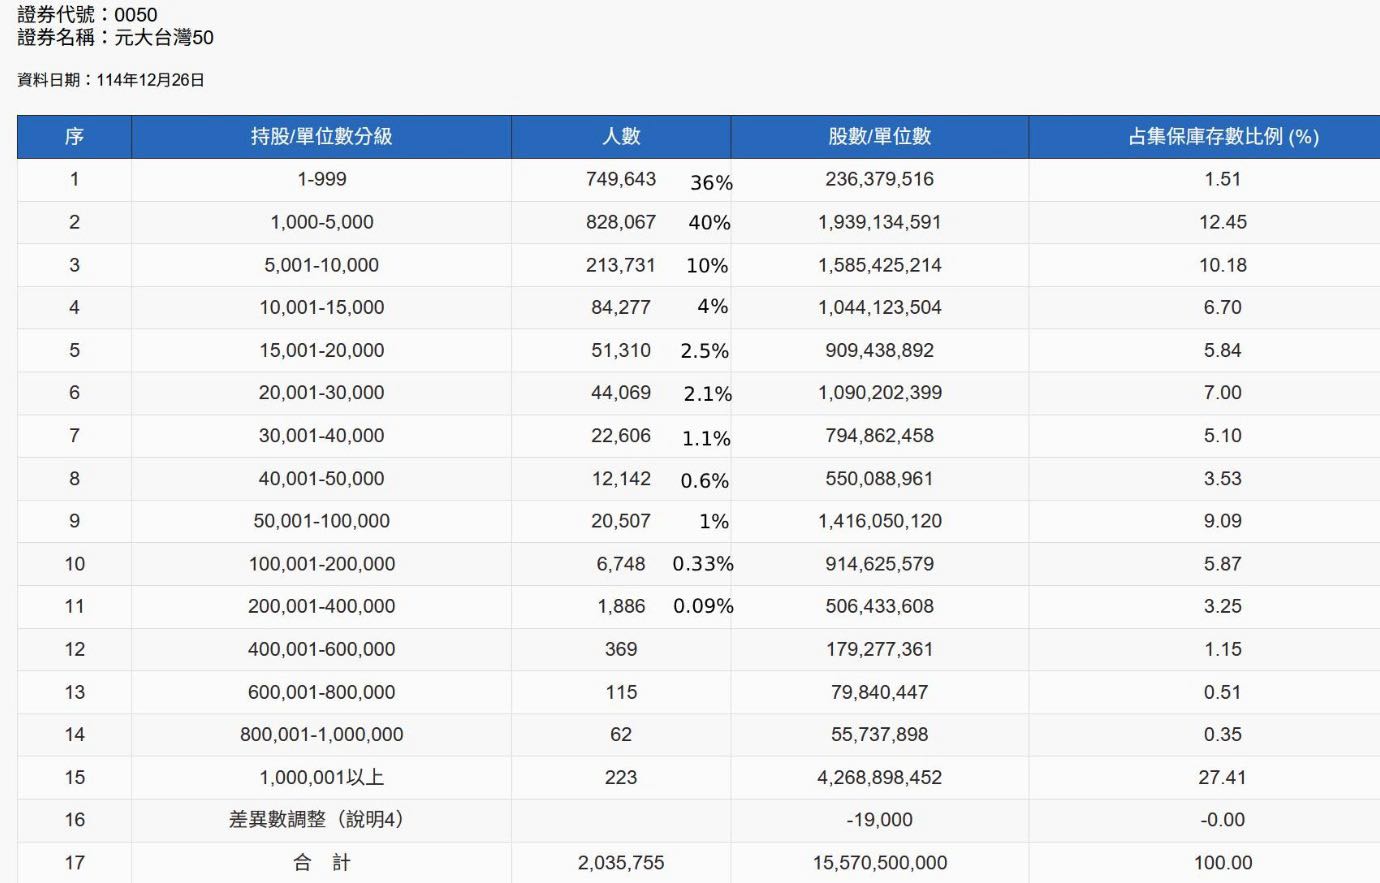Select the 1,000,001以上 range cell

[321, 778]
